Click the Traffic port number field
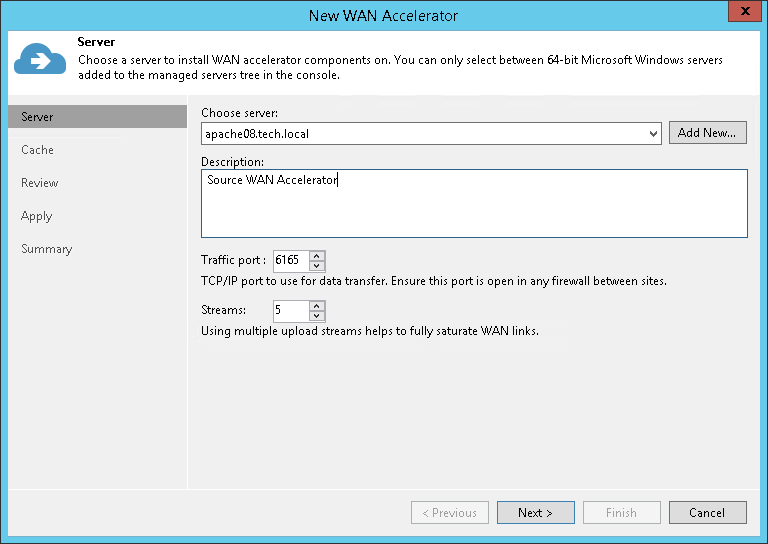The height and width of the screenshot is (544, 768). point(290,260)
